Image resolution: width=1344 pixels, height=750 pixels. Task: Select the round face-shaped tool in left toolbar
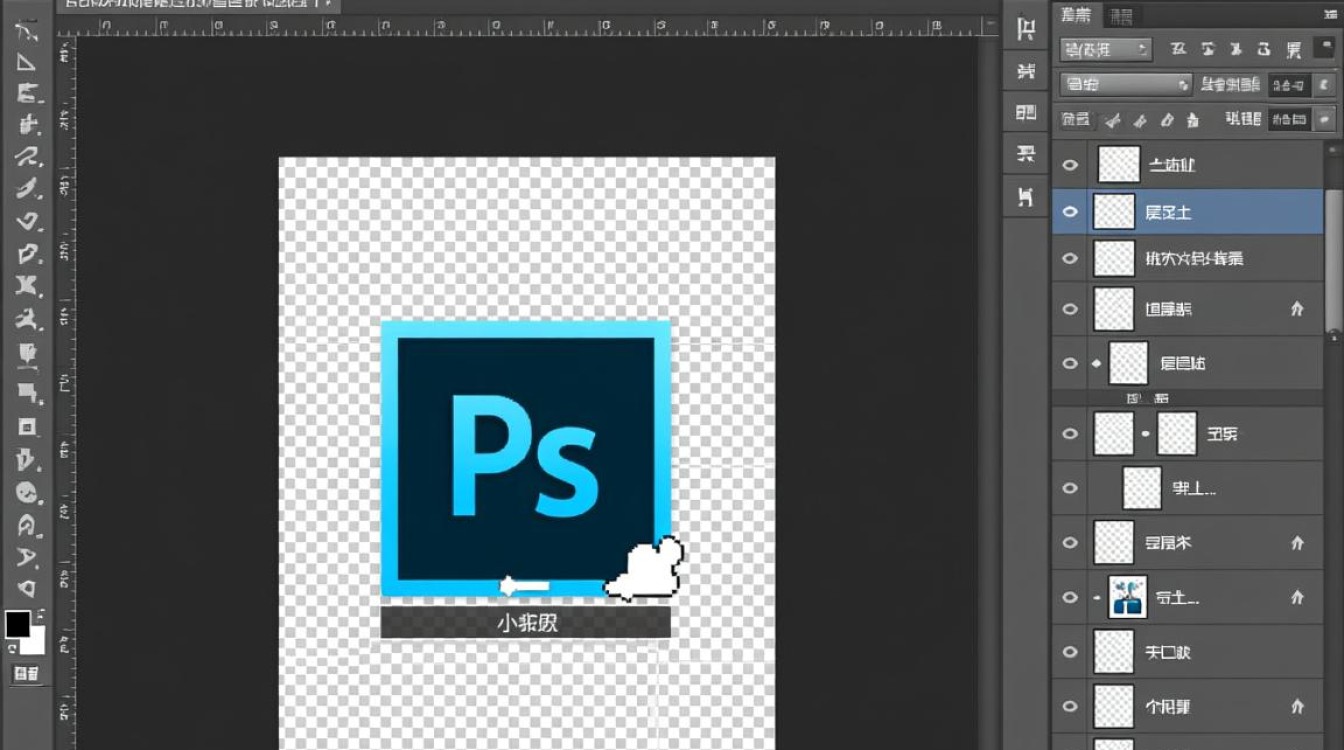tap(27, 492)
